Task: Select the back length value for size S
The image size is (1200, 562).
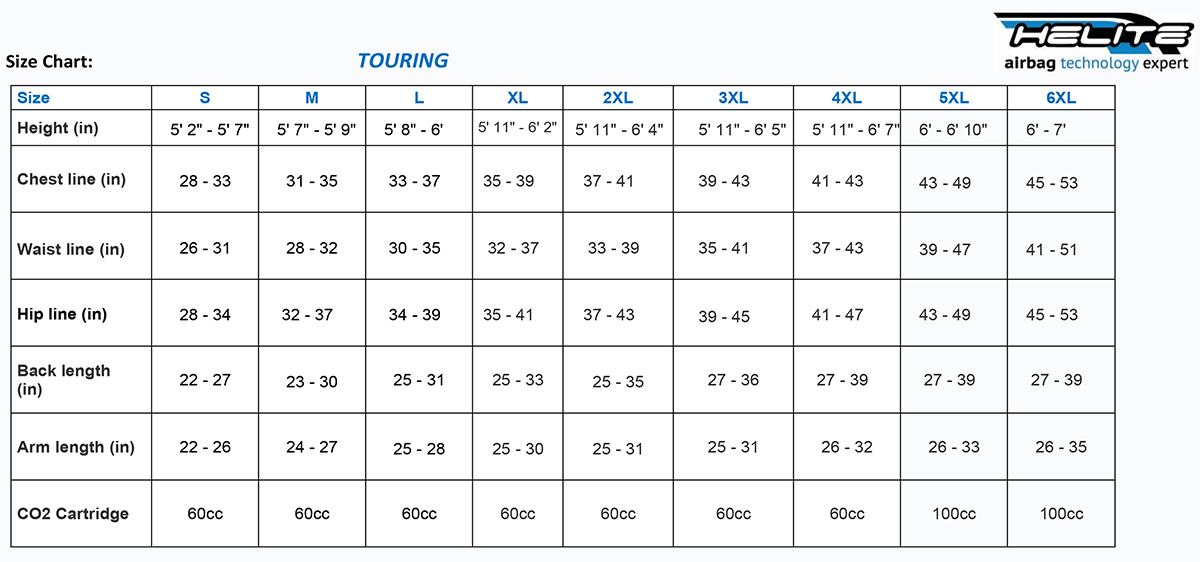Action: pyautogui.click(x=205, y=380)
